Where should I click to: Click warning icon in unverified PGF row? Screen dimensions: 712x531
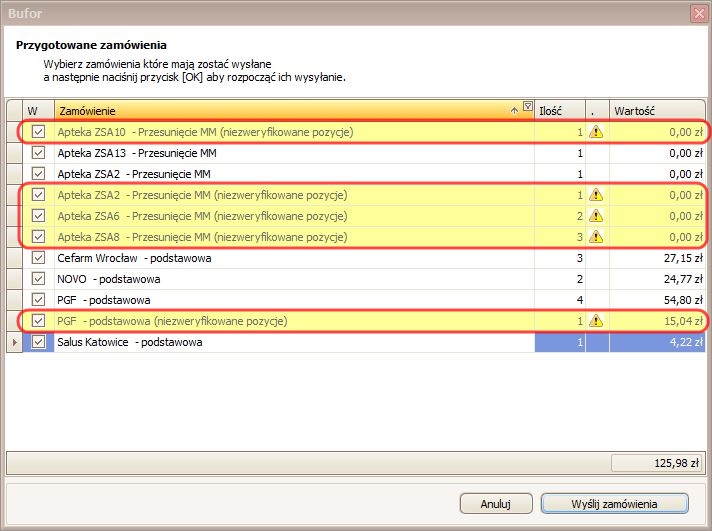pyautogui.click(x=597, y=321)
